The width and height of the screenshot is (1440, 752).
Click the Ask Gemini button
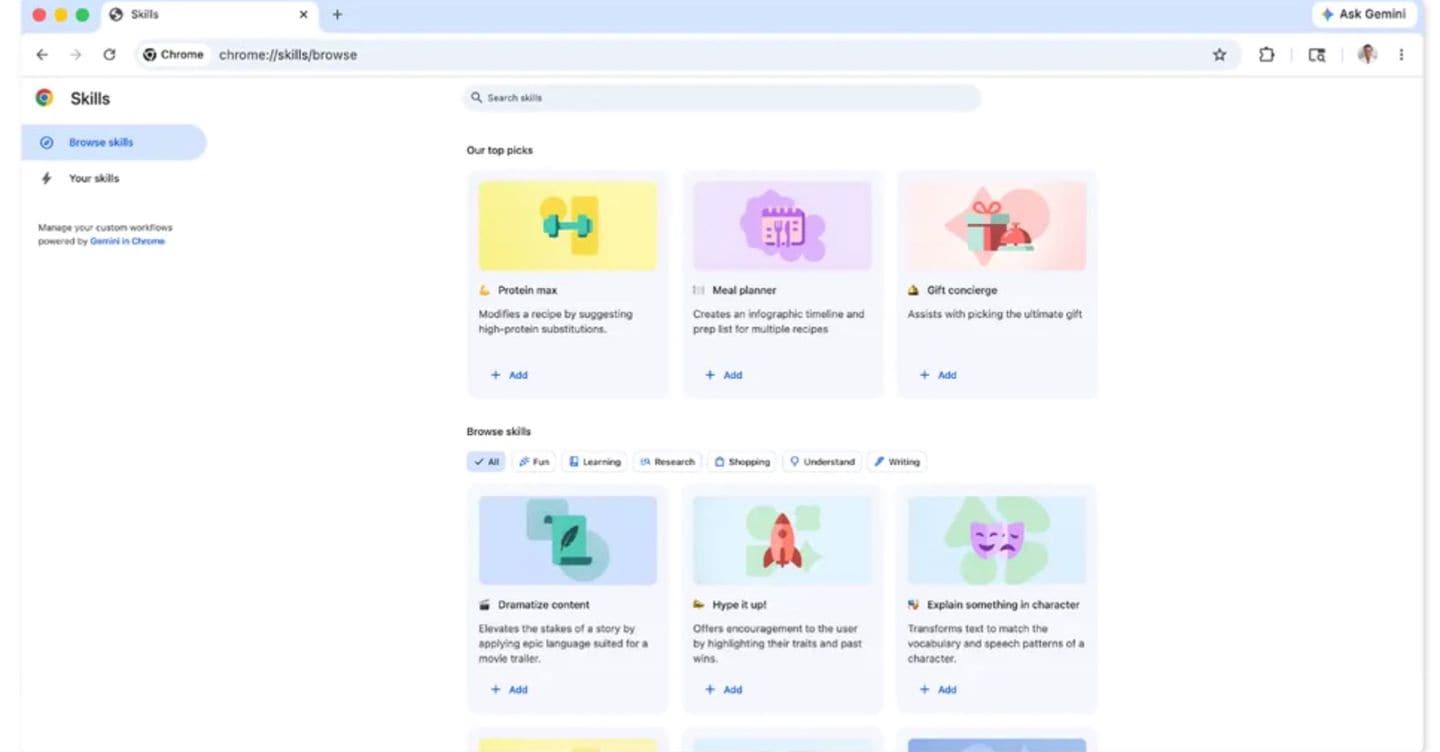[1364, 14]
